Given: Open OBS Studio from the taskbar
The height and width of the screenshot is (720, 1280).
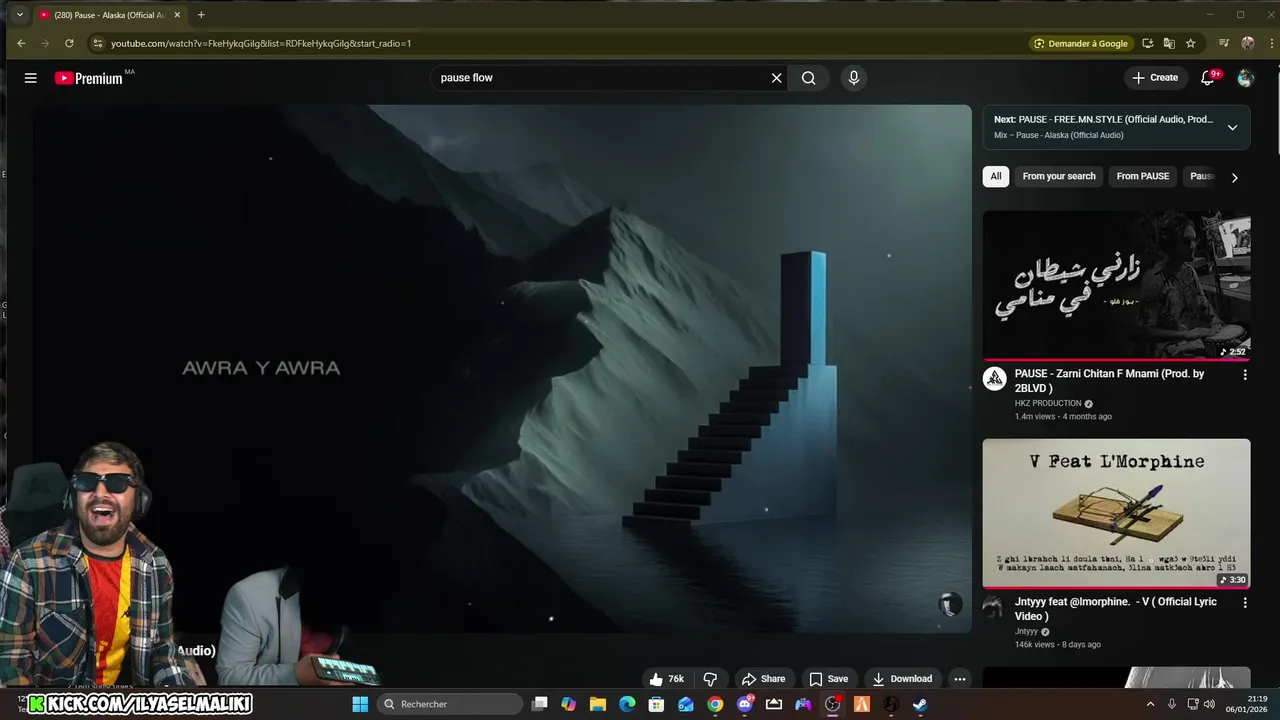Looking at the screenshot, I should tap(832, 704).
